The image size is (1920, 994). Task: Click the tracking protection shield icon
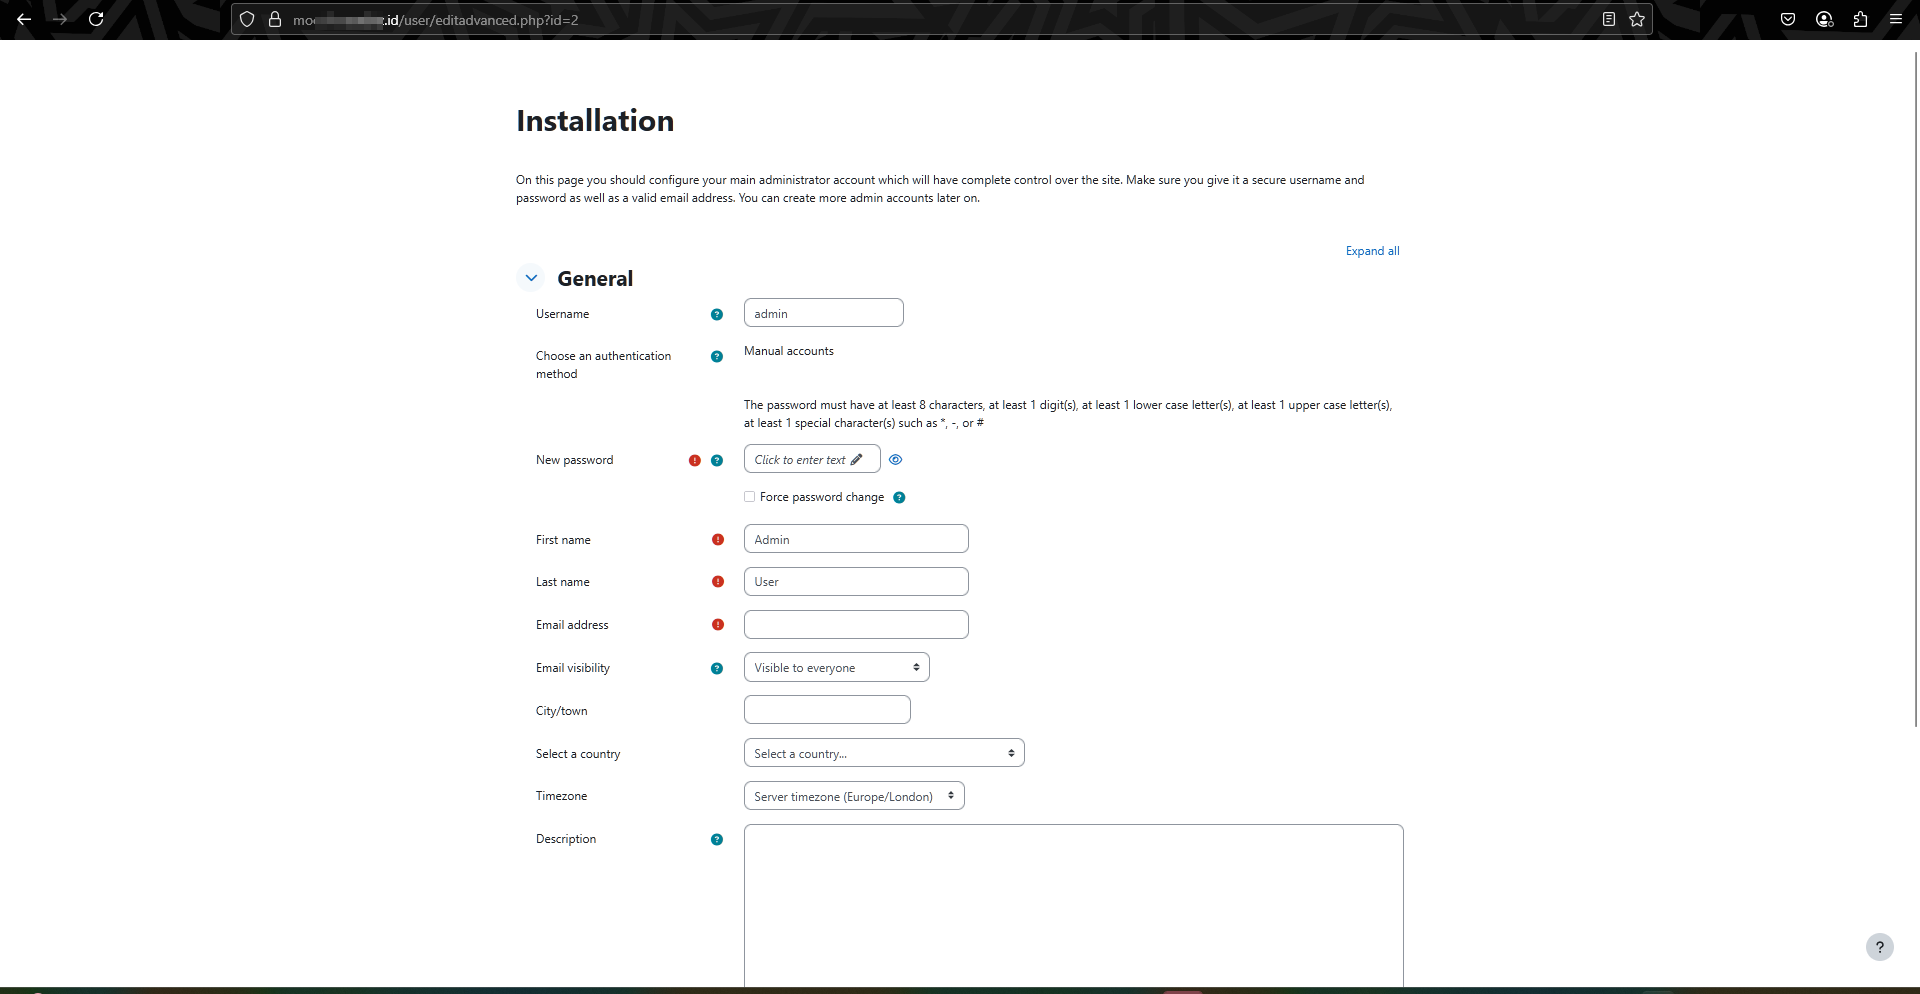click(247, 19)
